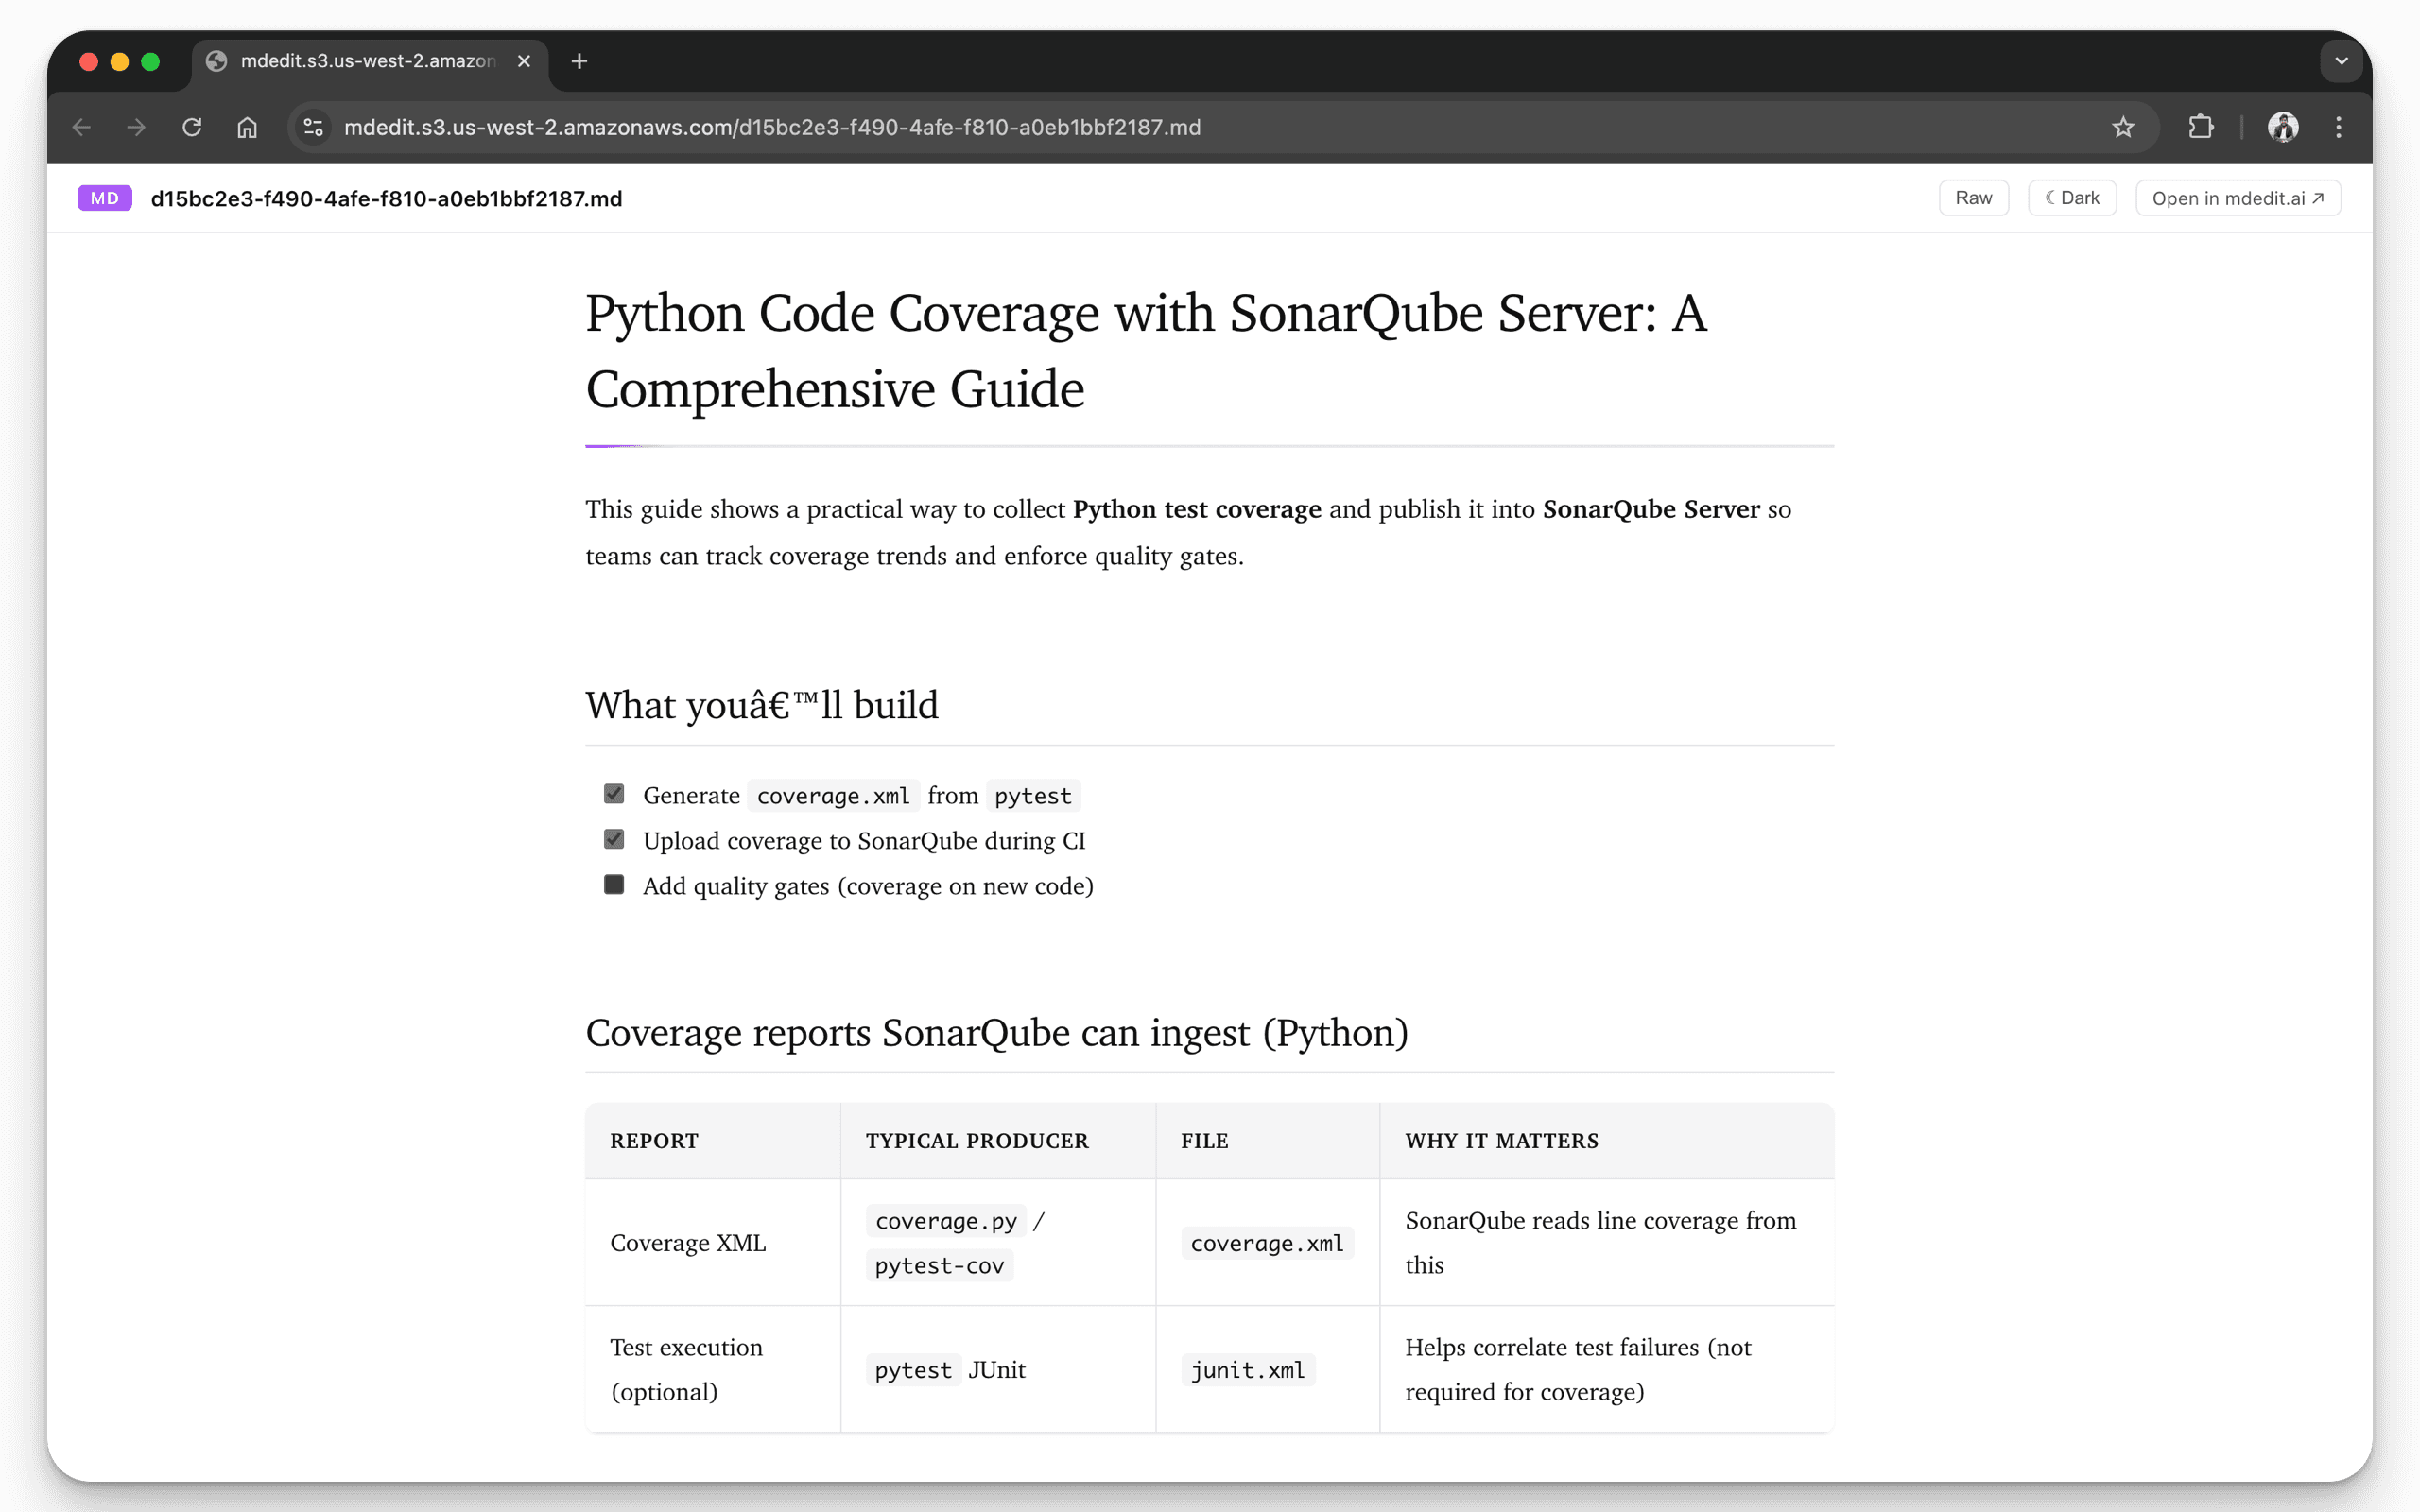
Task: Click the new tab plus icon
Action: (x=579, y=61)
